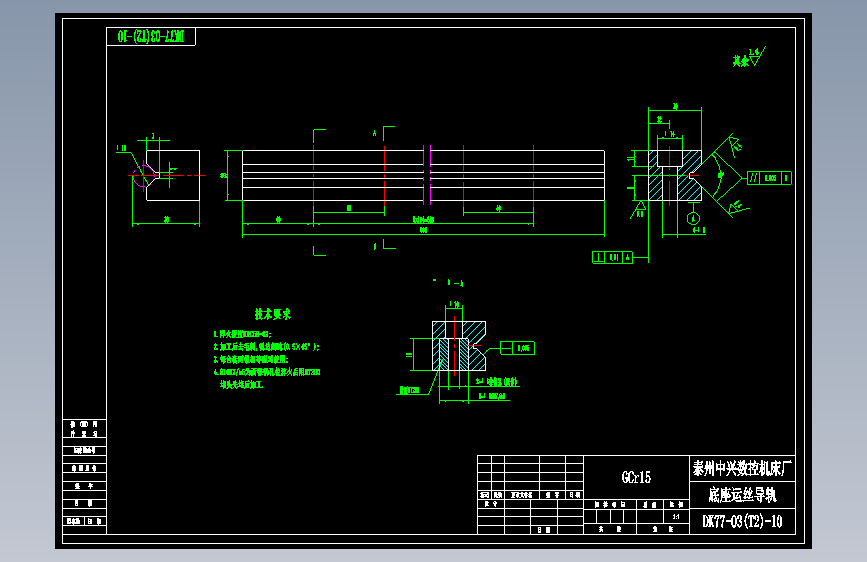
Task: Click the 其余 surface roughness symbol
Action: [749, 58]
